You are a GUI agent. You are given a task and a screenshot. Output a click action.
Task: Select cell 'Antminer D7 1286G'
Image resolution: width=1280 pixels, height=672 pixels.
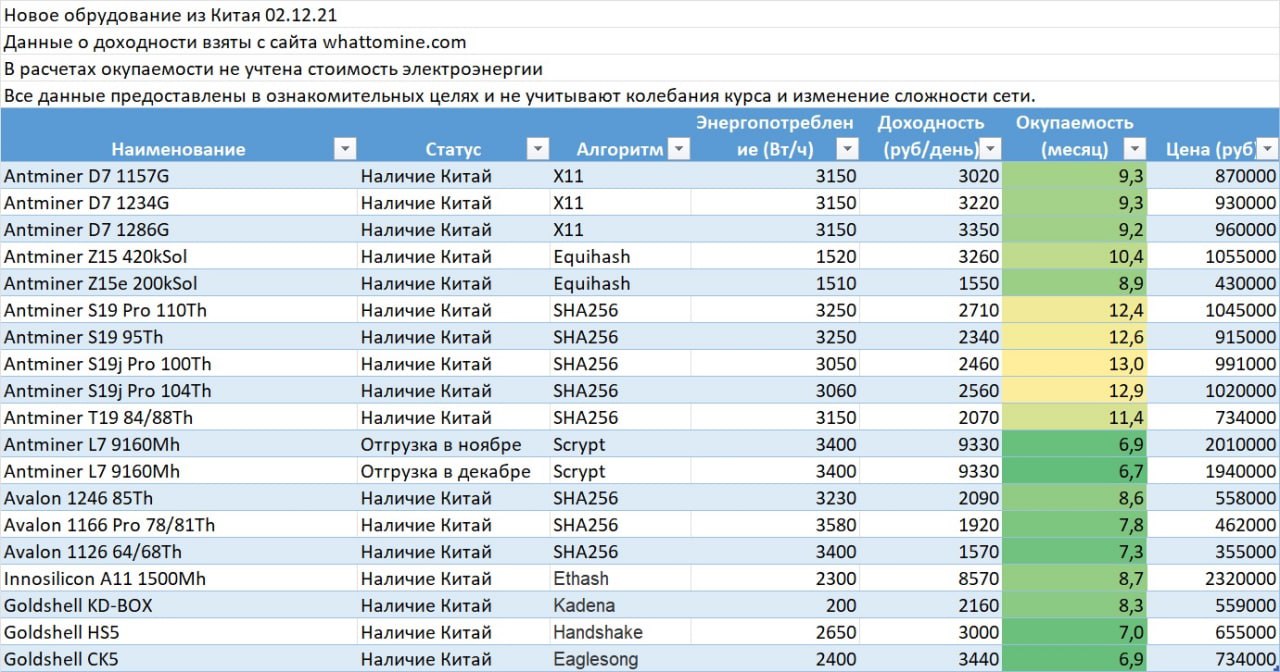click(179, 230)
